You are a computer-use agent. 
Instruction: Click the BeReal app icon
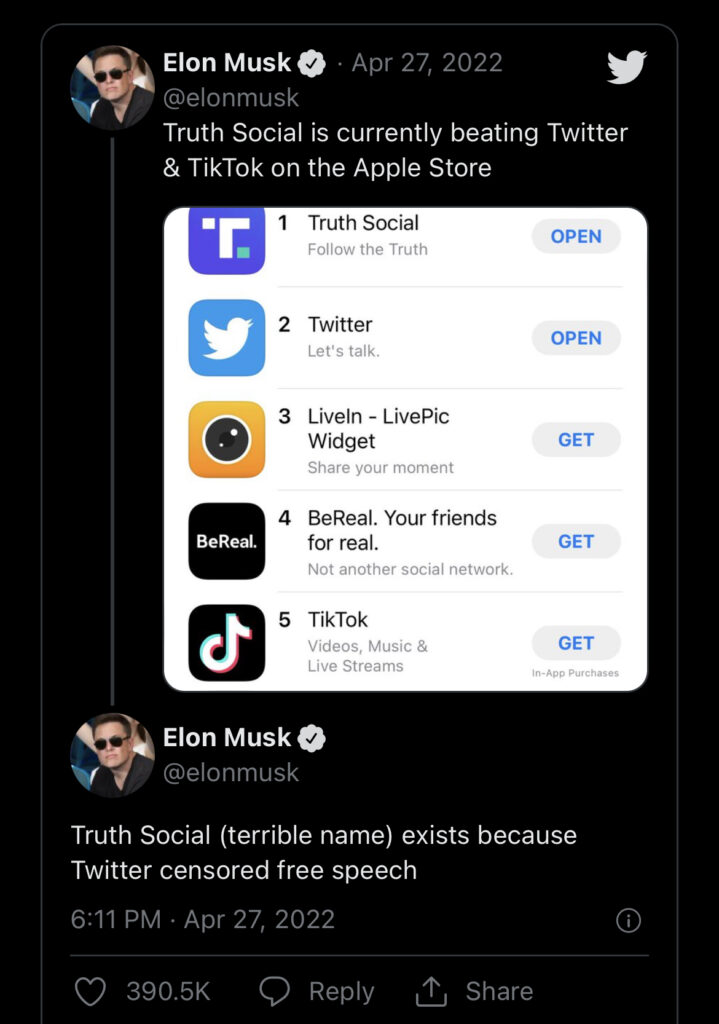227,541
